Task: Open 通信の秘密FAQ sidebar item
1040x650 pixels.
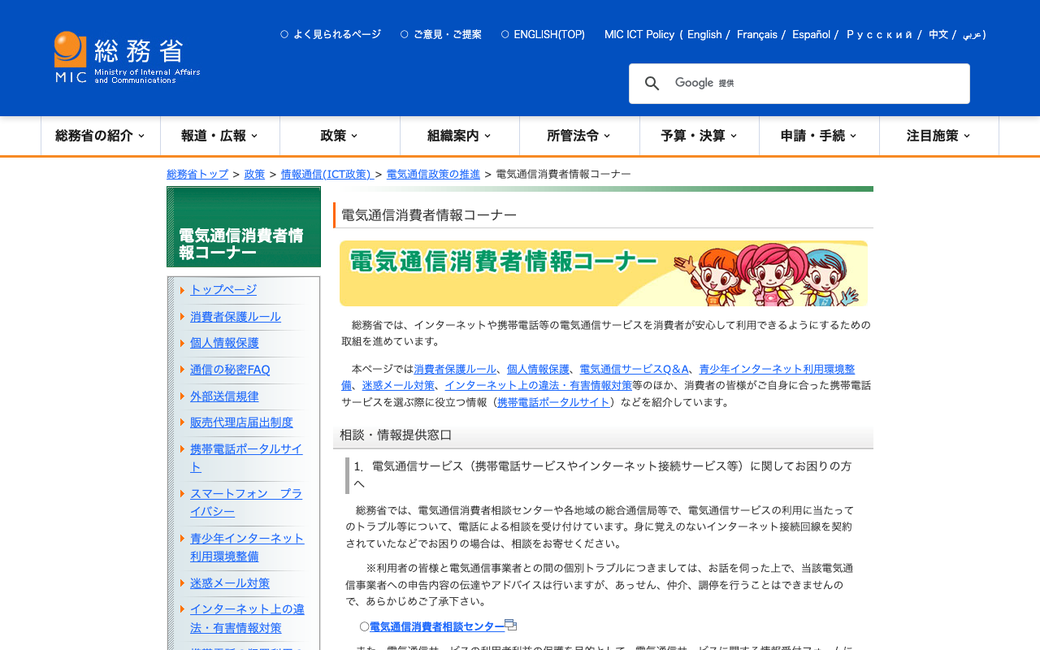Action: (230, 369)
